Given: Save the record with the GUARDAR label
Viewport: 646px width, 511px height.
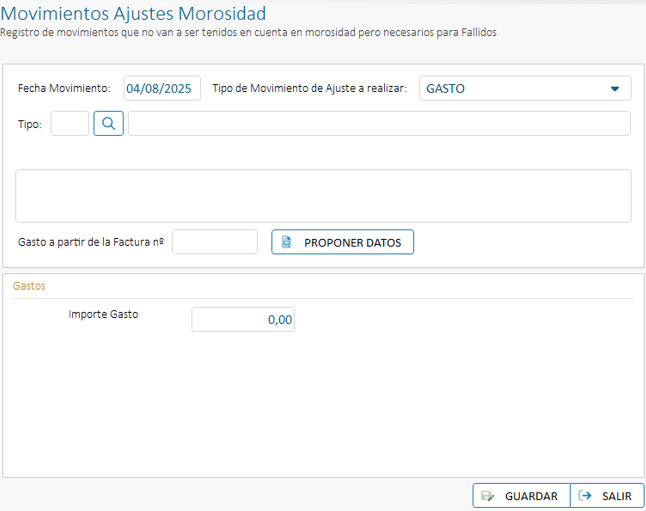Looking at the screenshot, I should click(531, 496).
